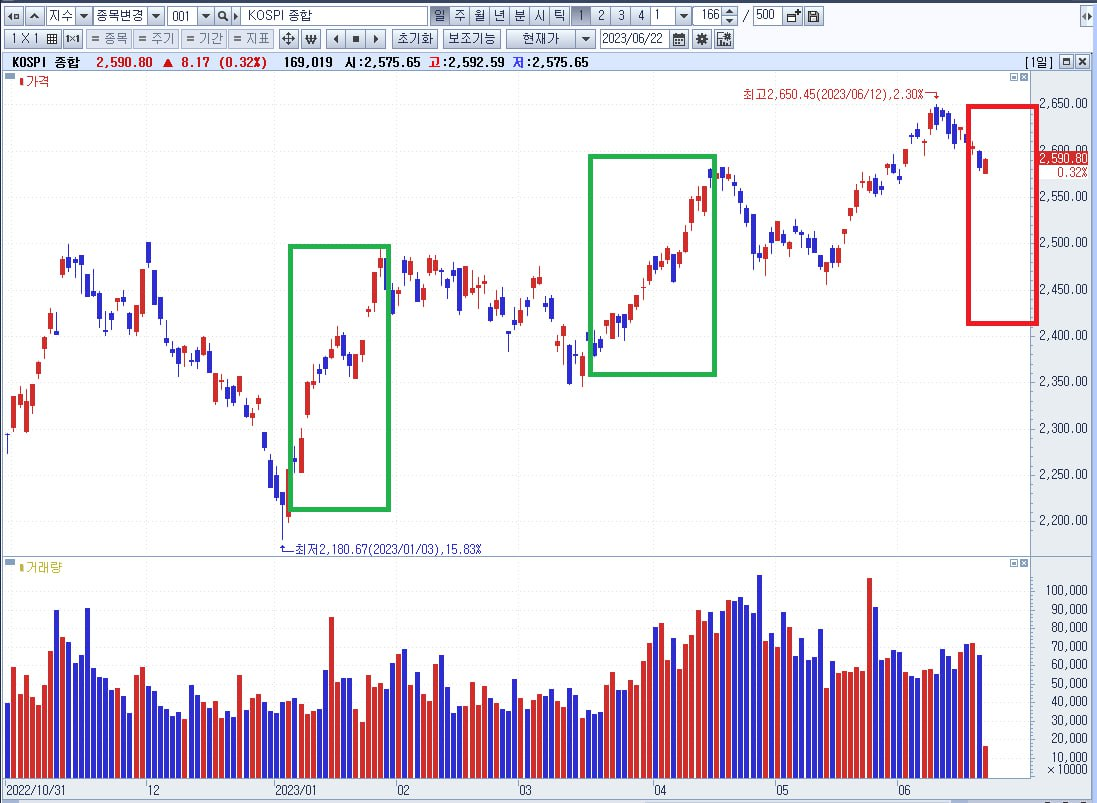Toggle the = 기간 sync button
Screen dimensions: 1097x803
(204, 38)
